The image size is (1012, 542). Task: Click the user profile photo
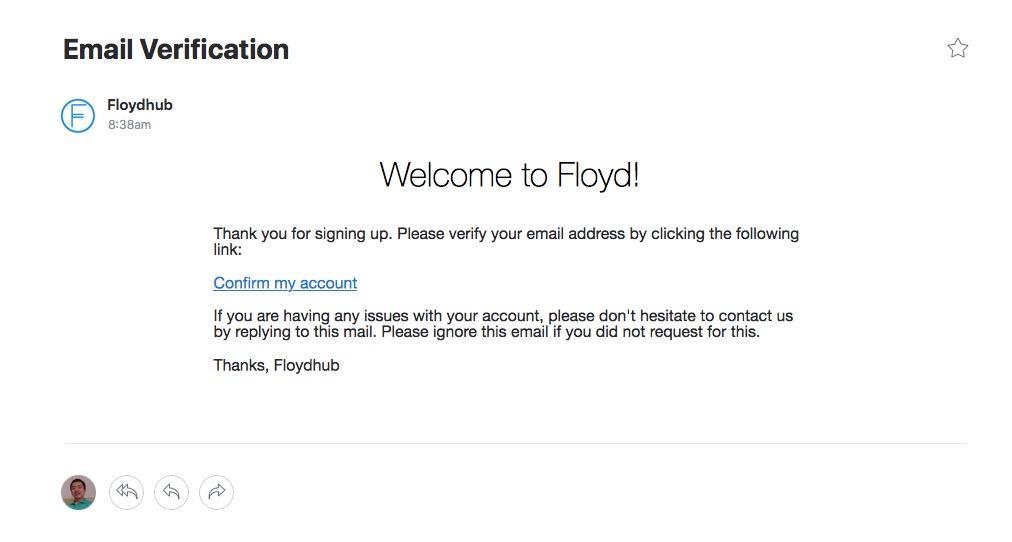click(79, 492)
